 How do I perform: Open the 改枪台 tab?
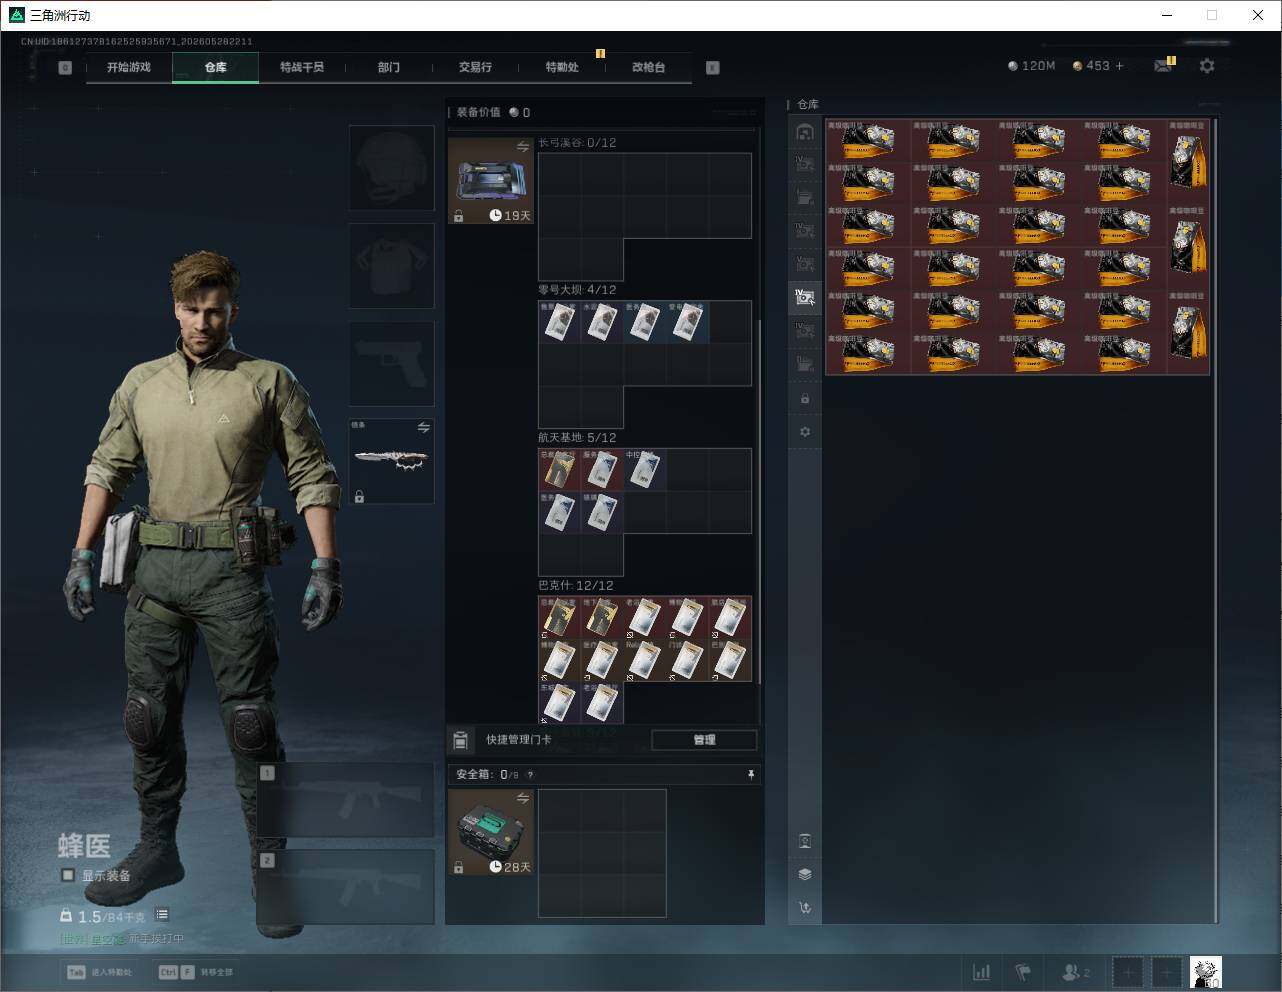pyautogui.click(x=648, y=67)
